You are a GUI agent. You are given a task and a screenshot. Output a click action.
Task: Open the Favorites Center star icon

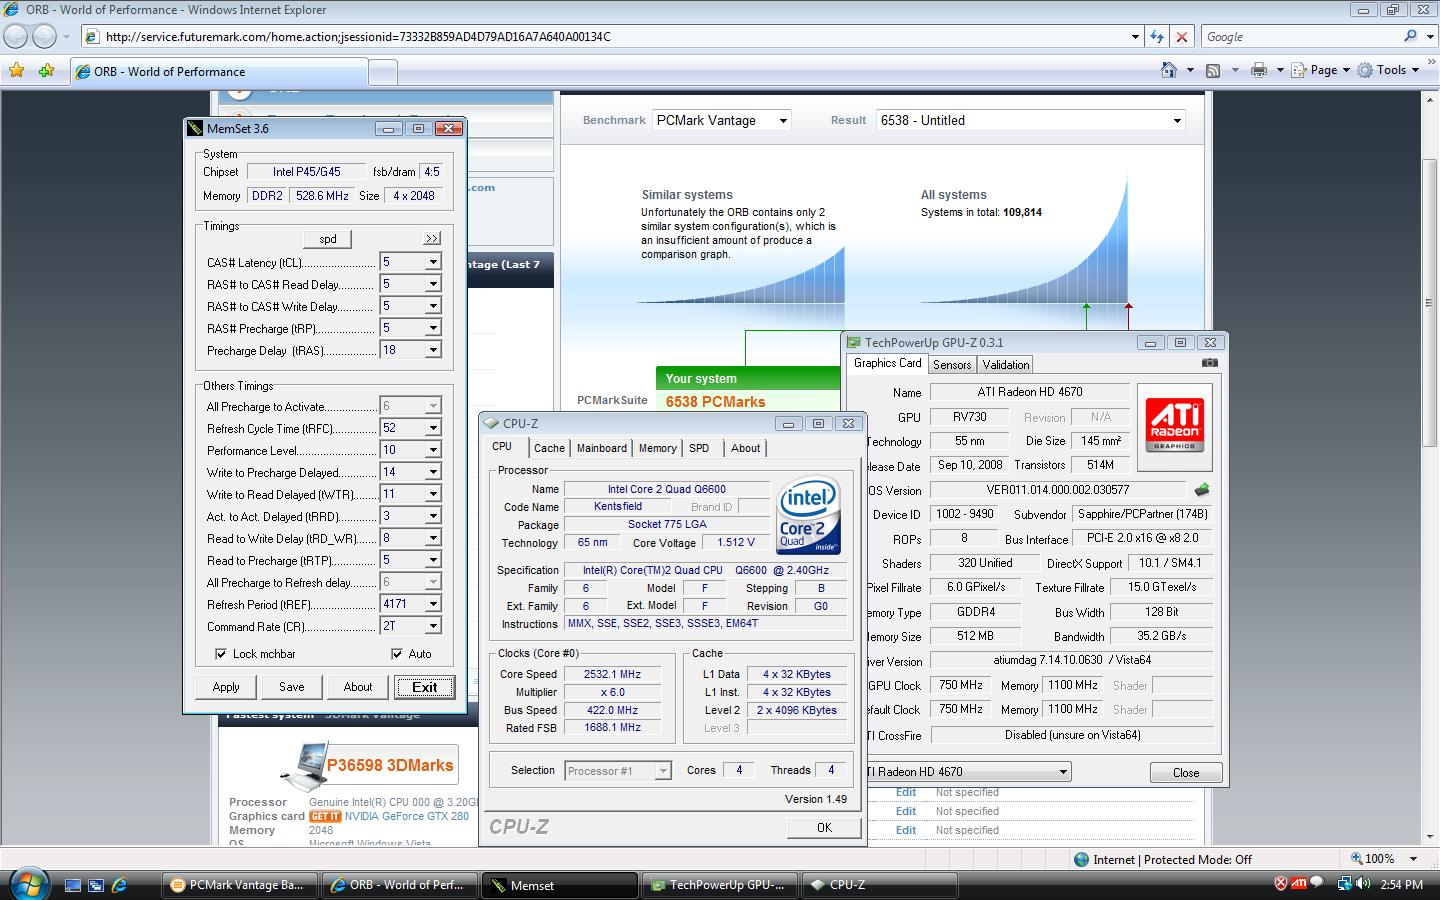[x=16, y=70]
